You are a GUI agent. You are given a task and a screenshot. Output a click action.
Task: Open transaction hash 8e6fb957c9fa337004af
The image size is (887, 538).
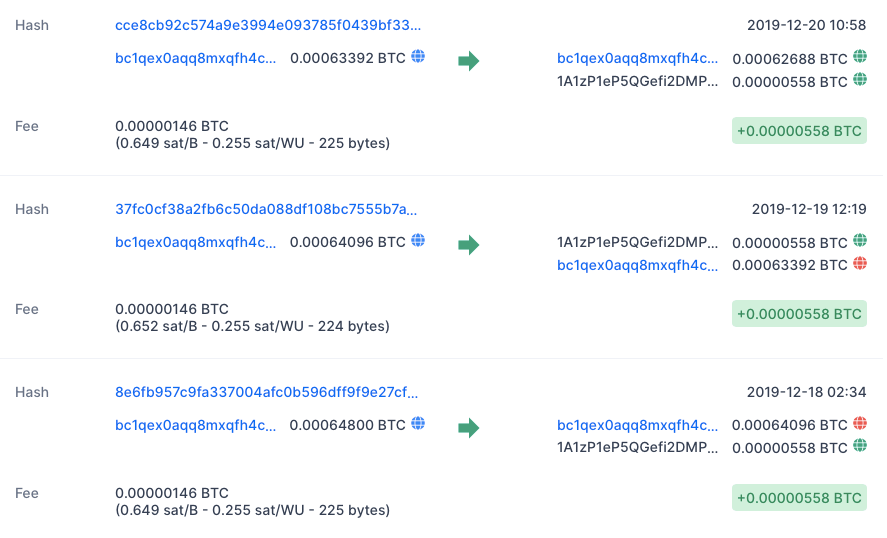pyautogui.click(x=267, y=392)
